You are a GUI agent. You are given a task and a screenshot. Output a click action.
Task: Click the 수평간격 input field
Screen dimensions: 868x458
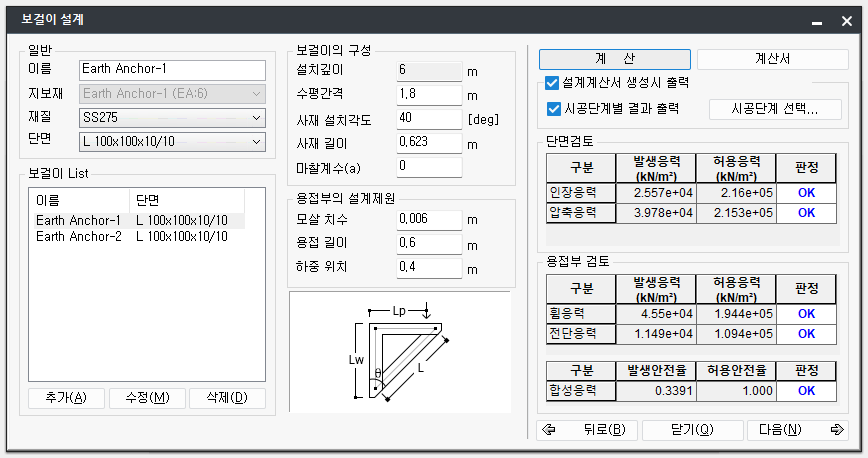pos(428,95)
